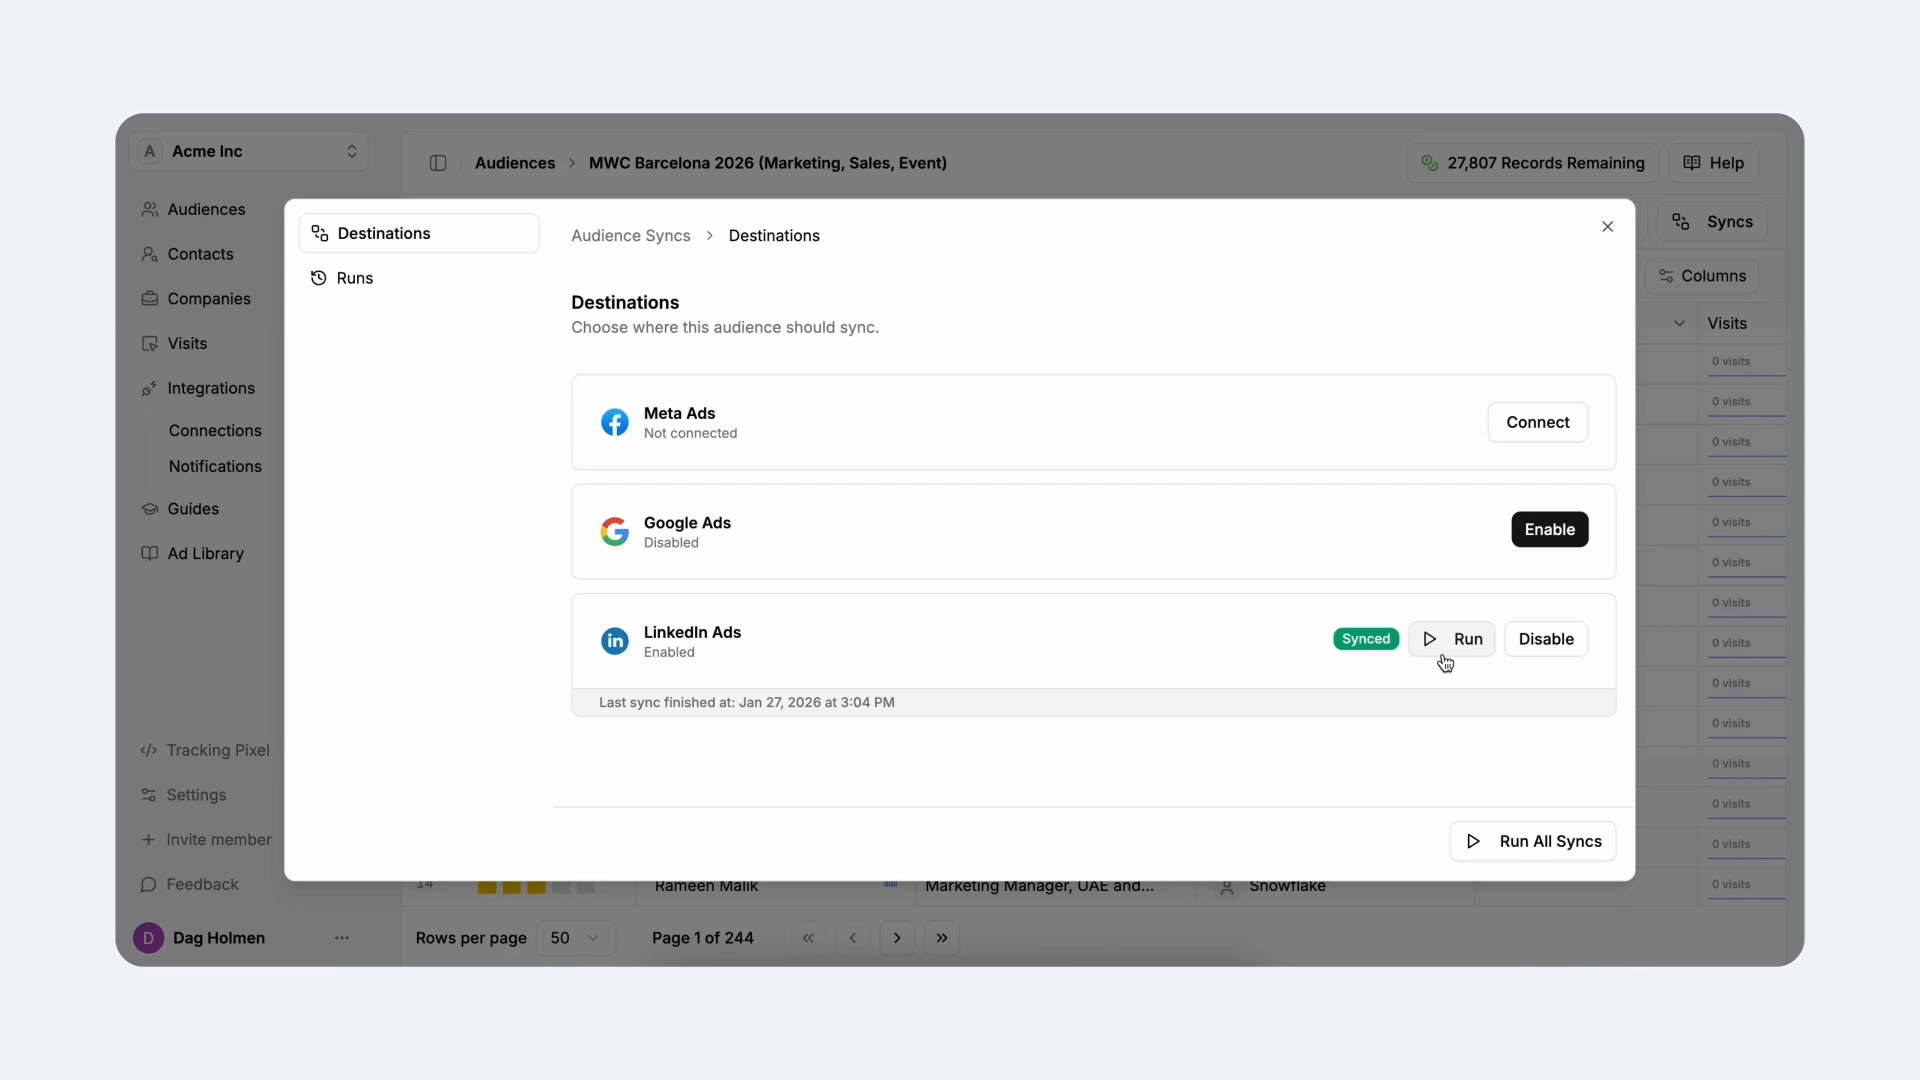Switch to the Runs tab
1920x1080 pixels.
(355, 278)
